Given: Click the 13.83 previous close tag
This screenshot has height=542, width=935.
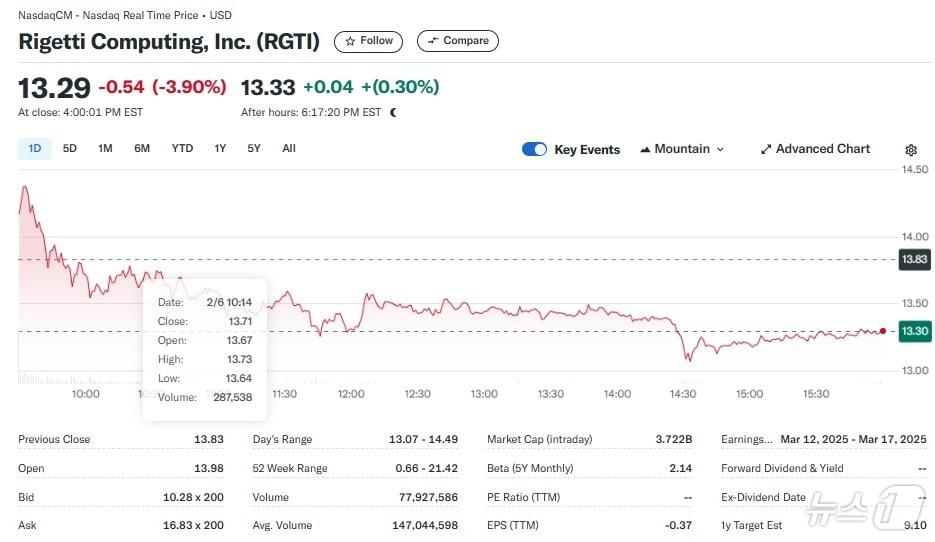Looking at the screenshot, I should coord(914,259).
